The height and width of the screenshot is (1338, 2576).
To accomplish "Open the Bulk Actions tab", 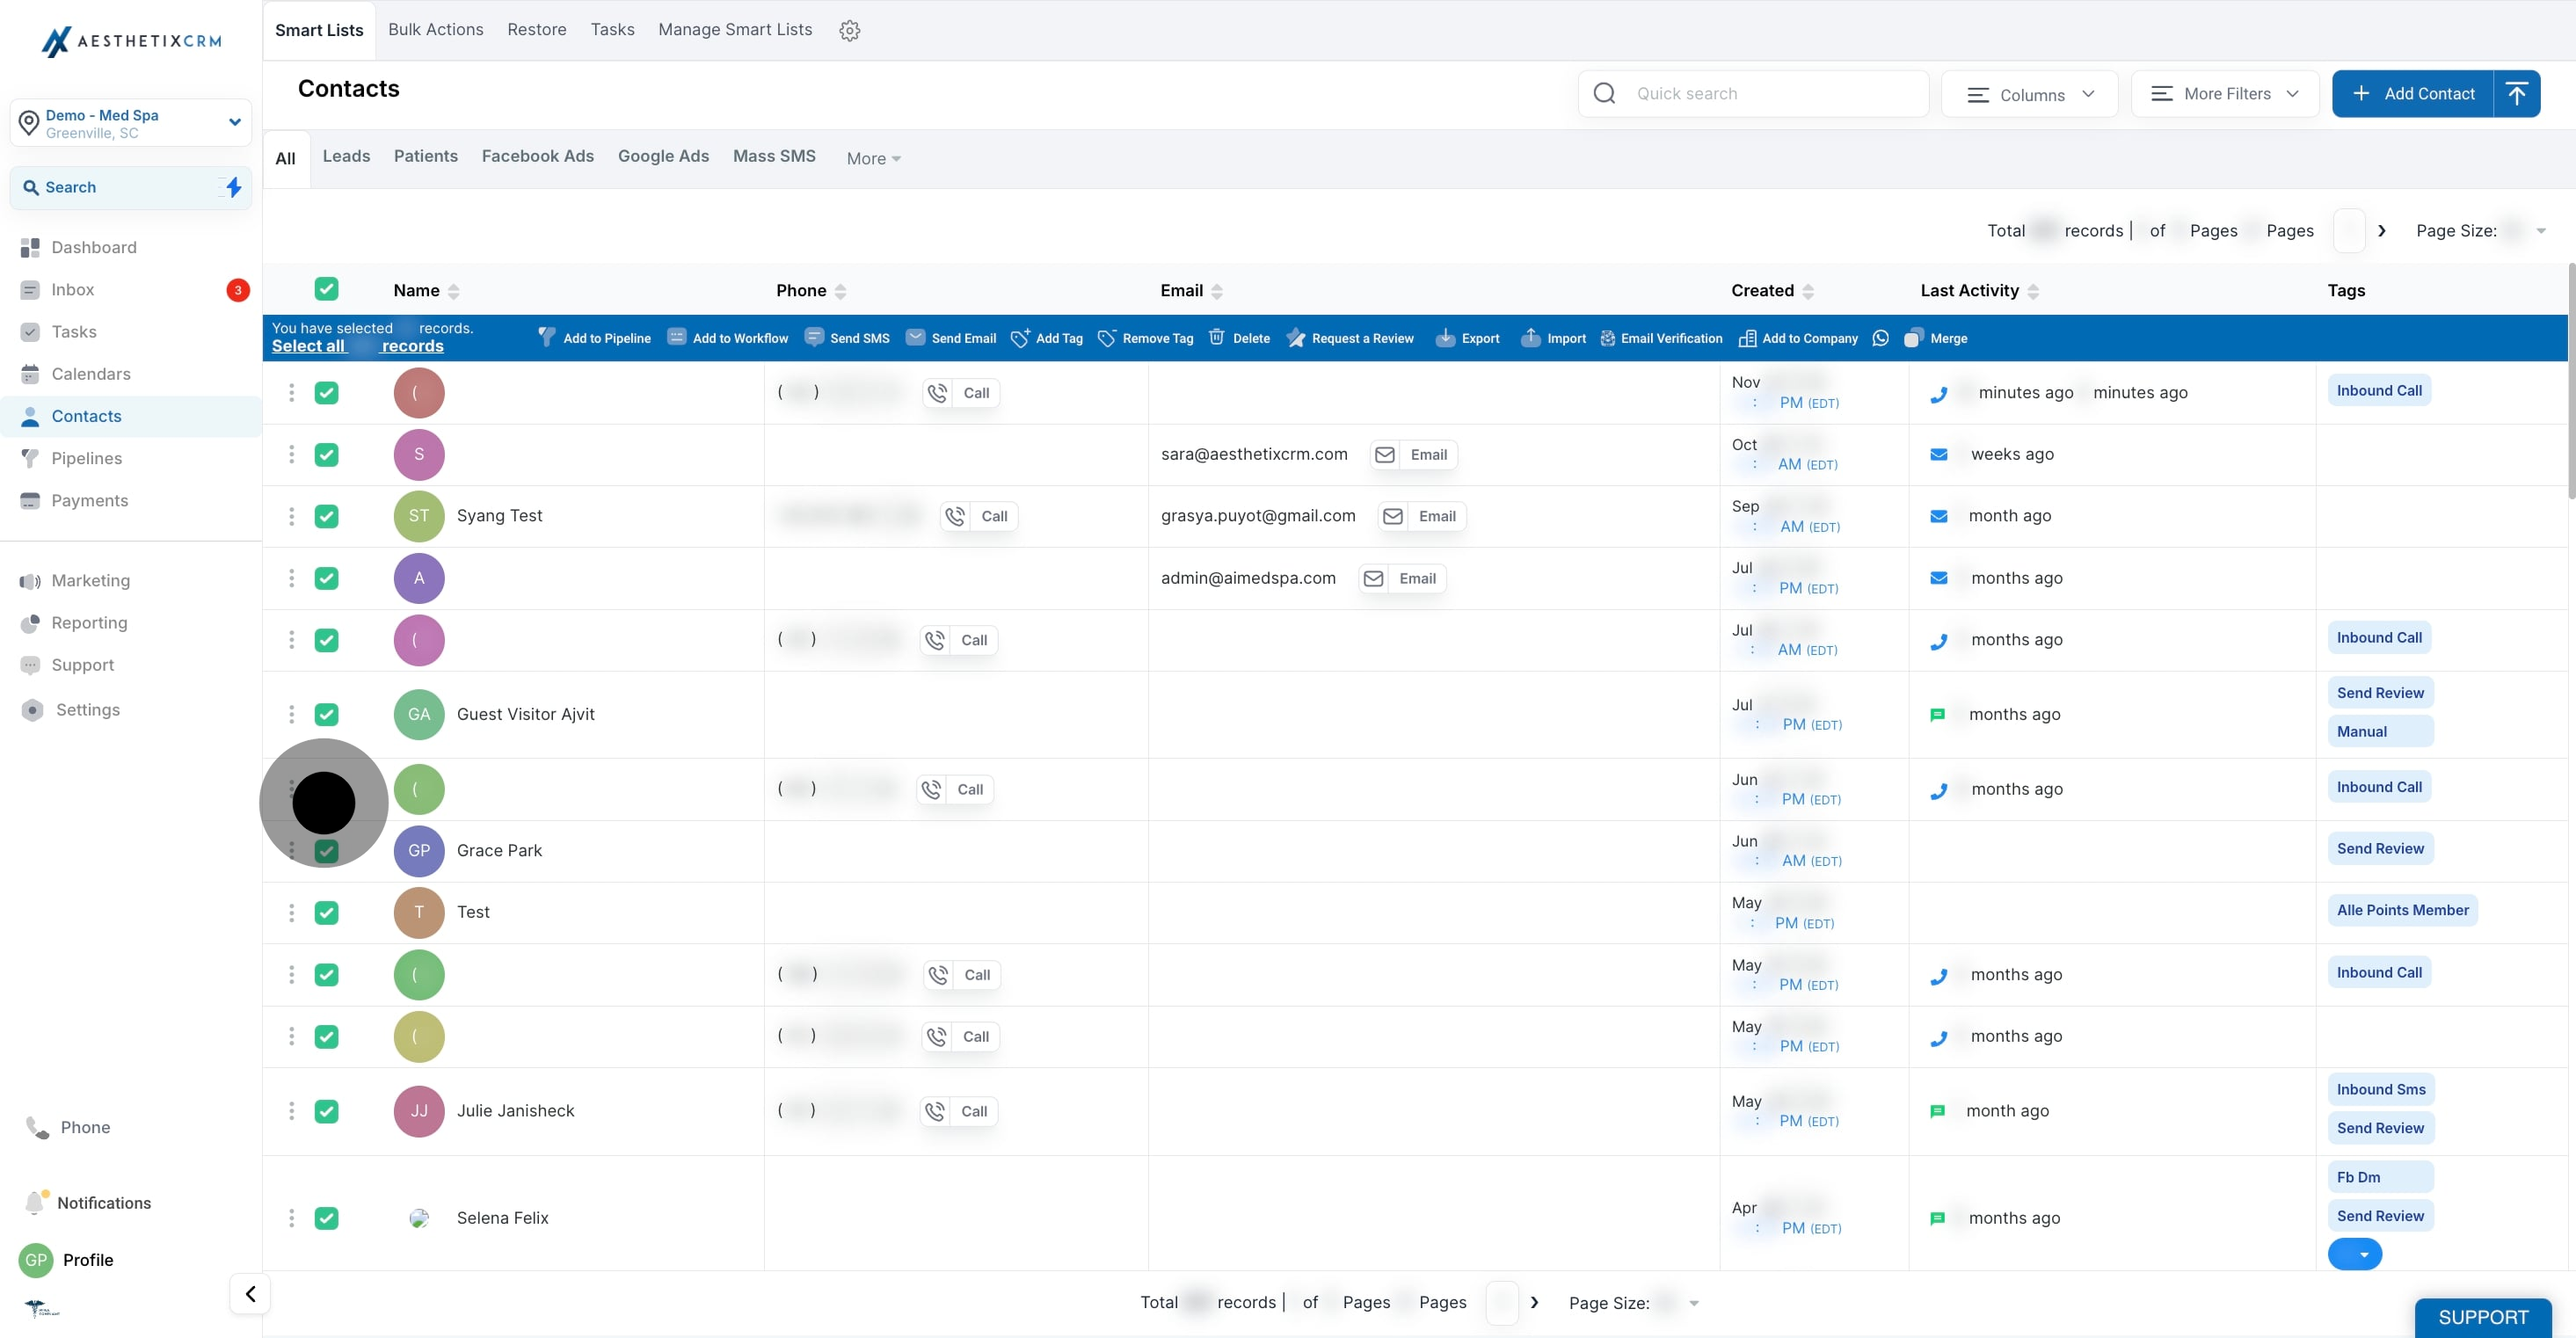I will [435, 29].
